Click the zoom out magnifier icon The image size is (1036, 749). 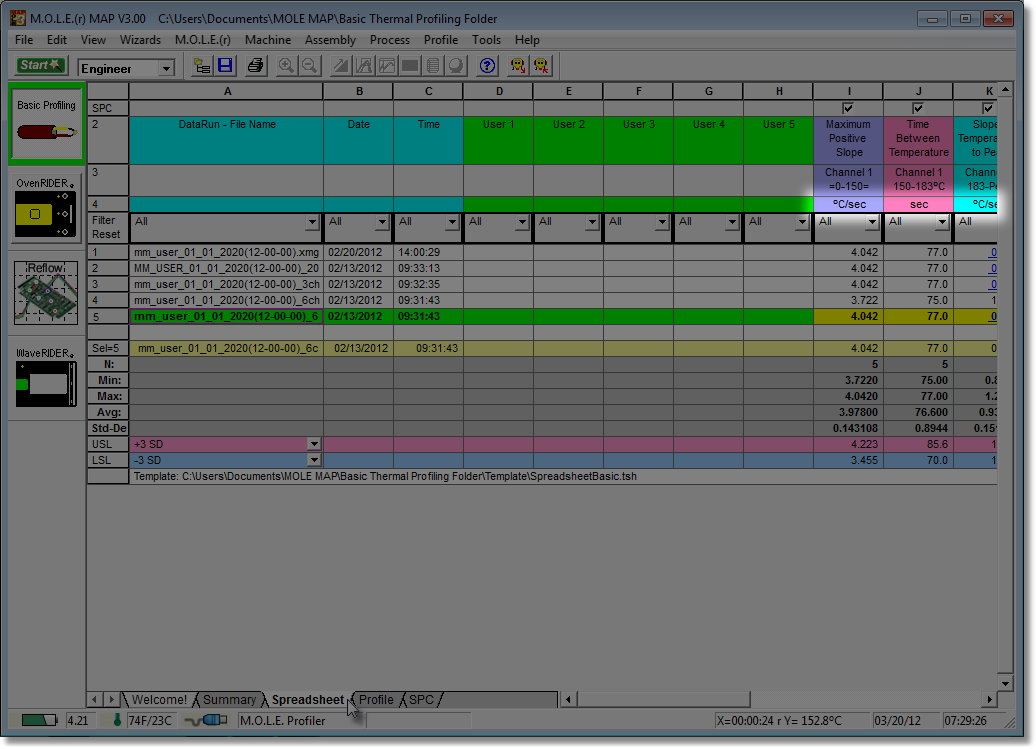coord(309,66)
